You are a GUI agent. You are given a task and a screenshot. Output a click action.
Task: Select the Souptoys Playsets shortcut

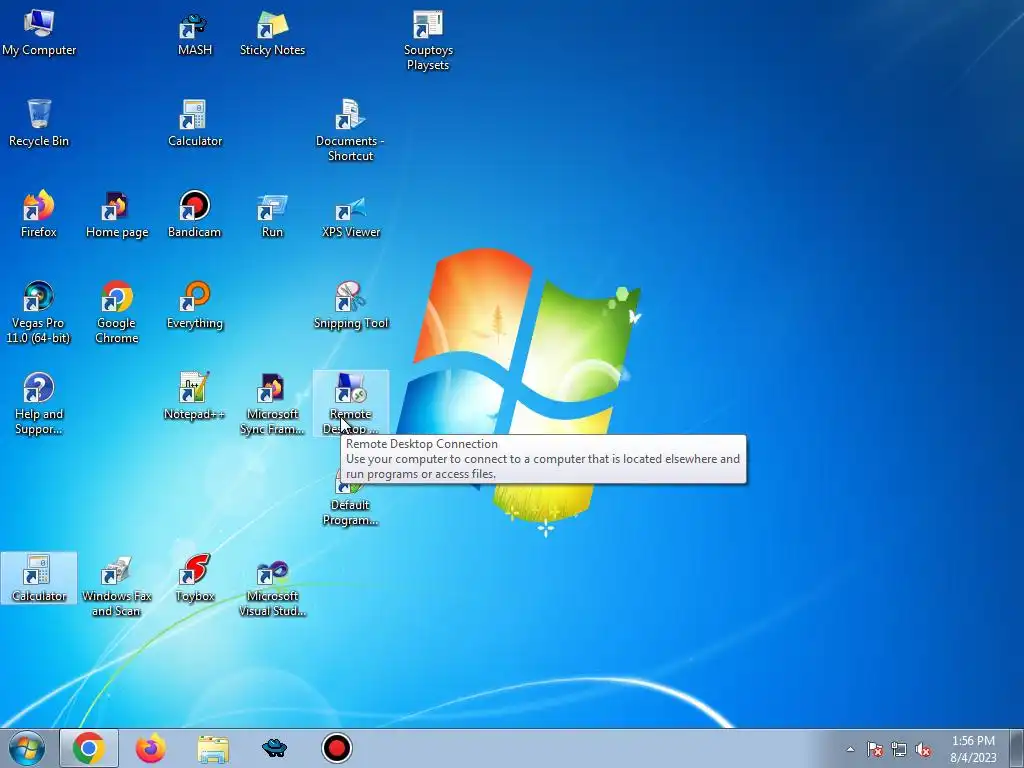point(428,40)
